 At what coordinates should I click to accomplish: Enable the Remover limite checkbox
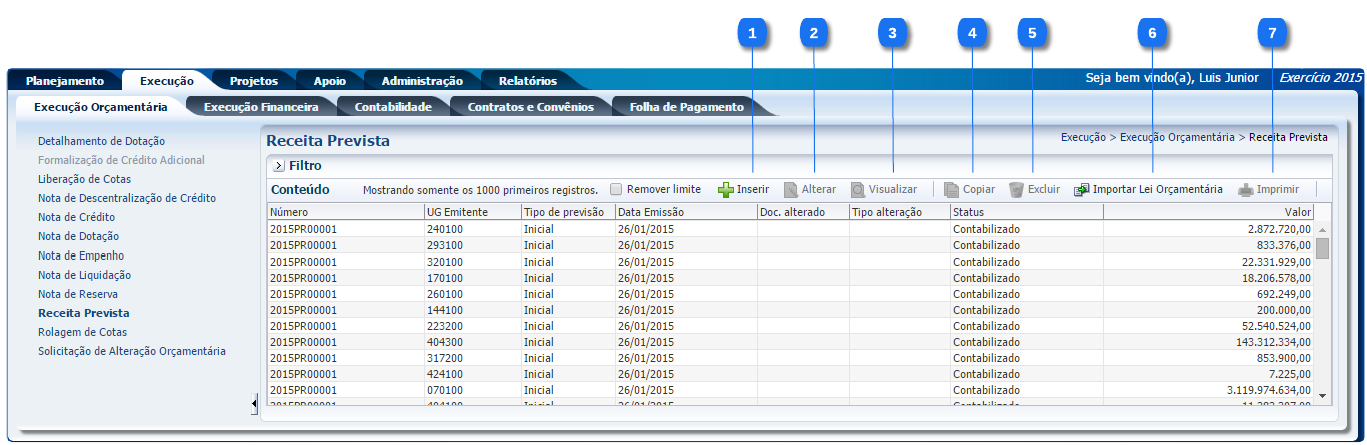click(x=616, y=189)
